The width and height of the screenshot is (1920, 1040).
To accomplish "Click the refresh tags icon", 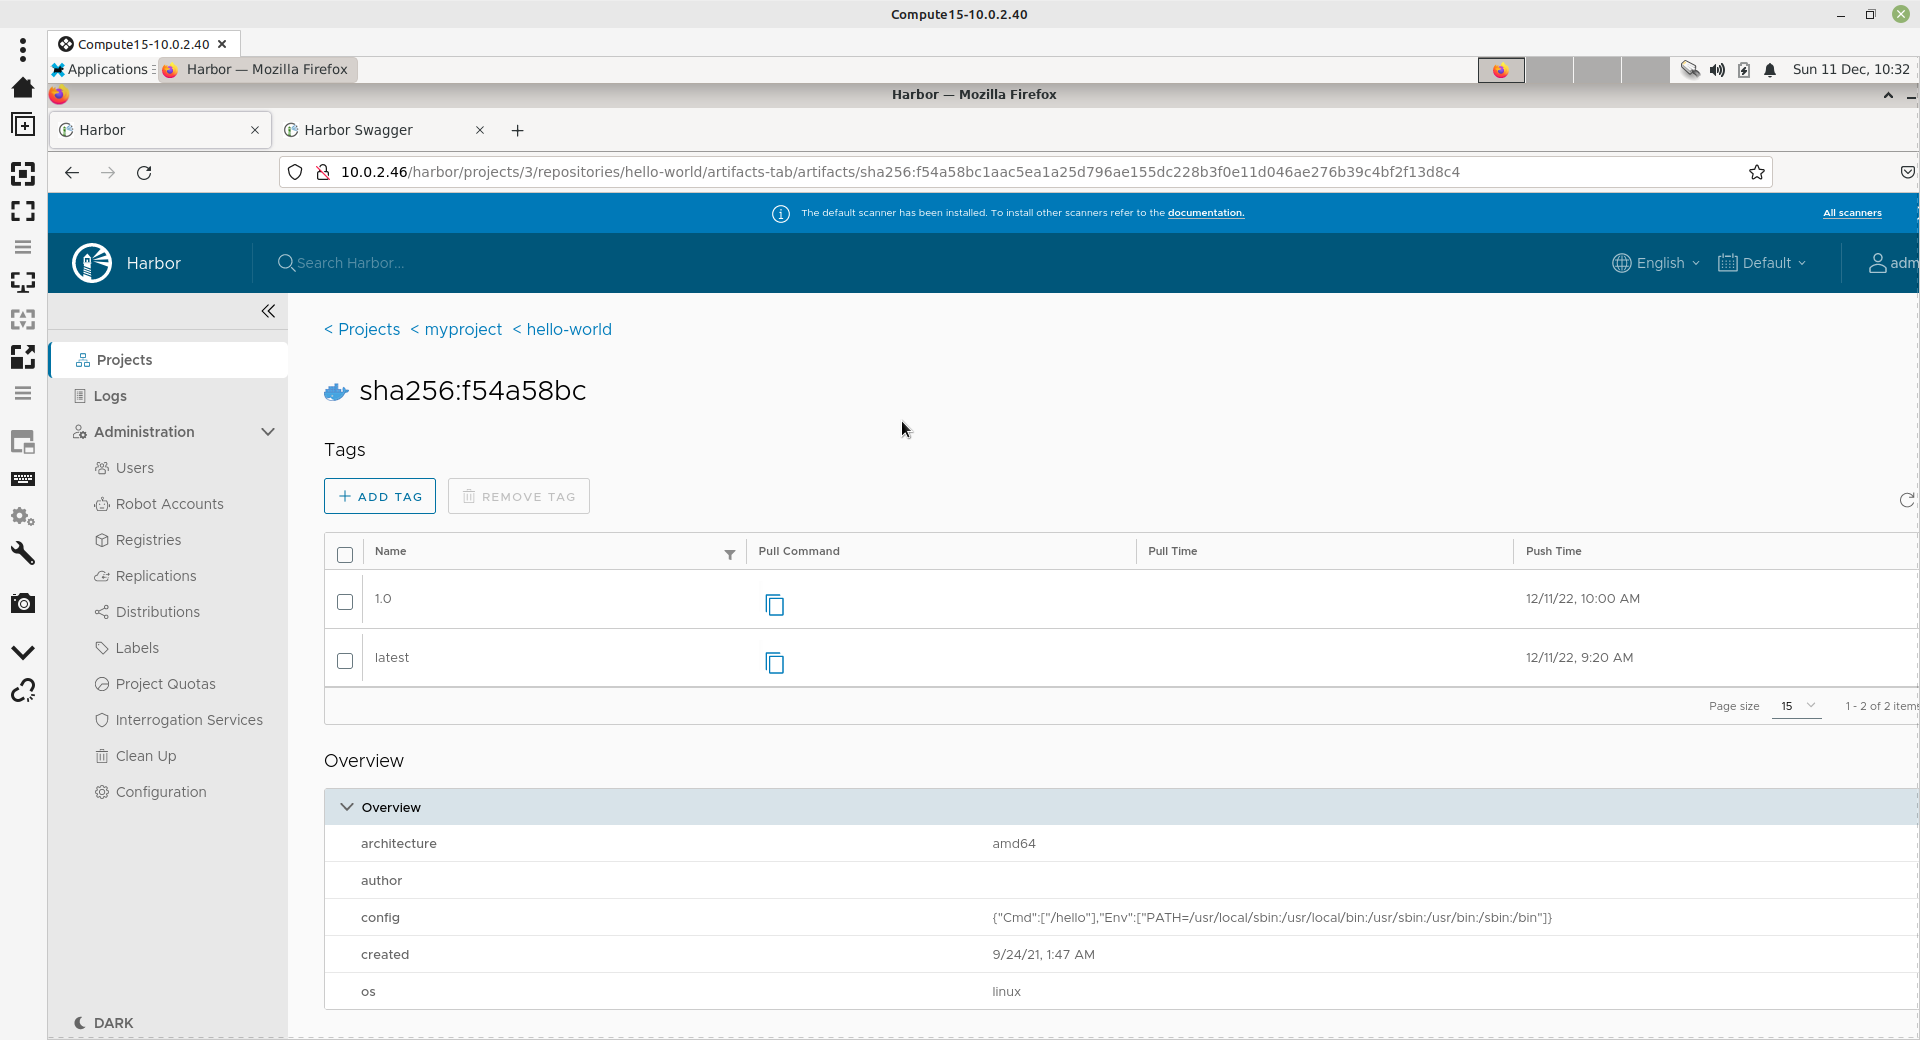I will click(1906, 500).
